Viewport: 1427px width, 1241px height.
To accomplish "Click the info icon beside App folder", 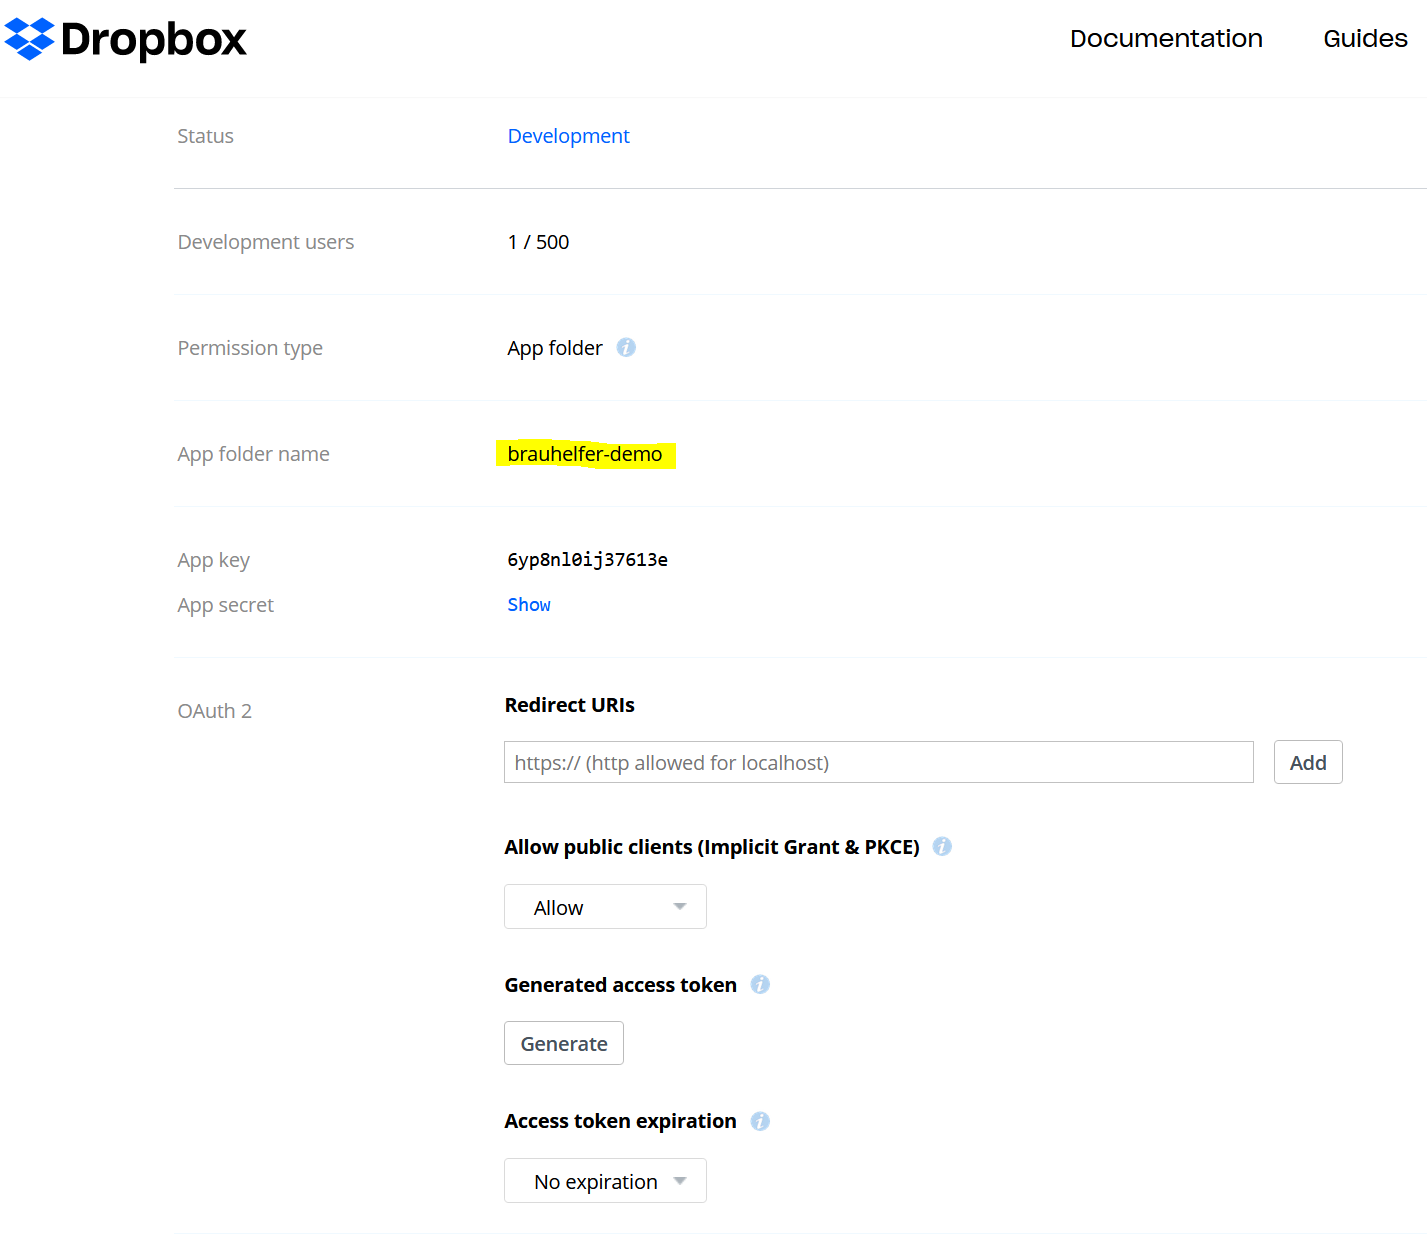I will click(626, 347).
